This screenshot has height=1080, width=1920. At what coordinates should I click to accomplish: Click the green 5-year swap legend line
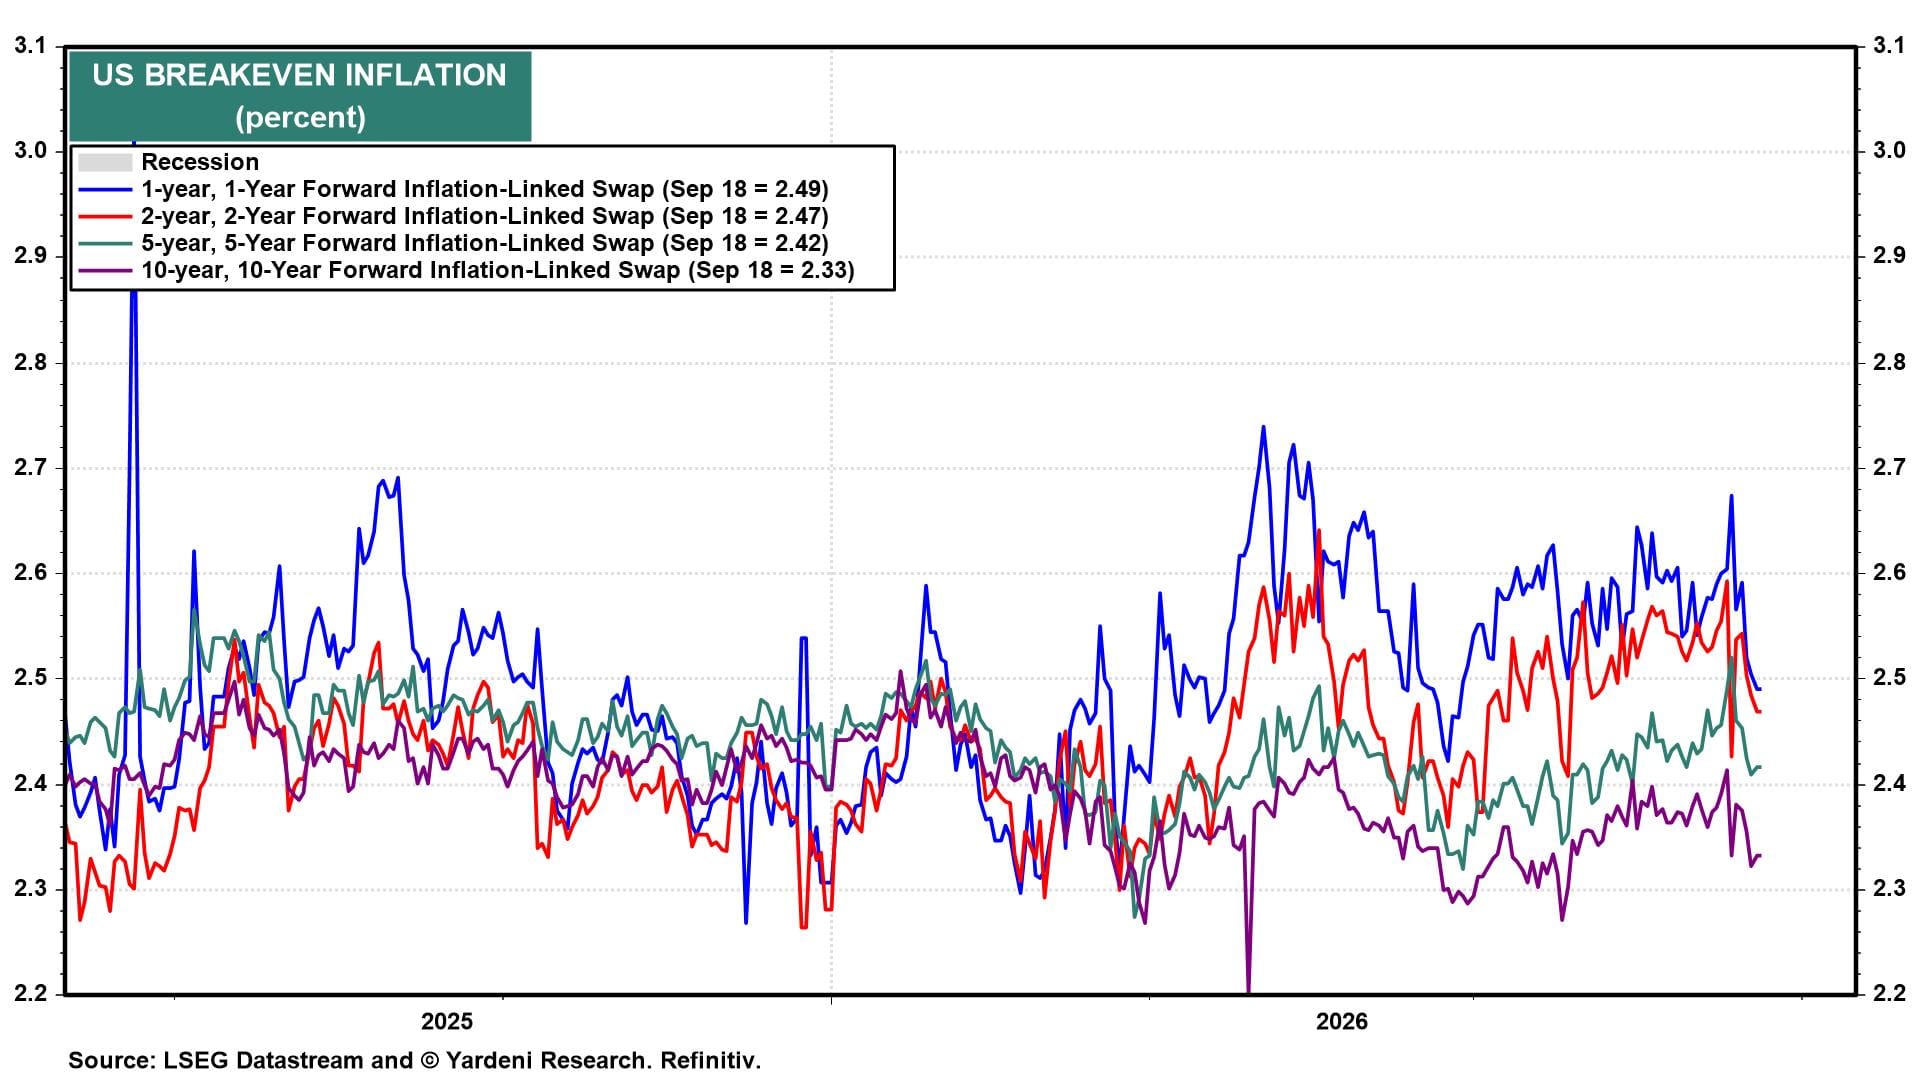pos(105,243)
